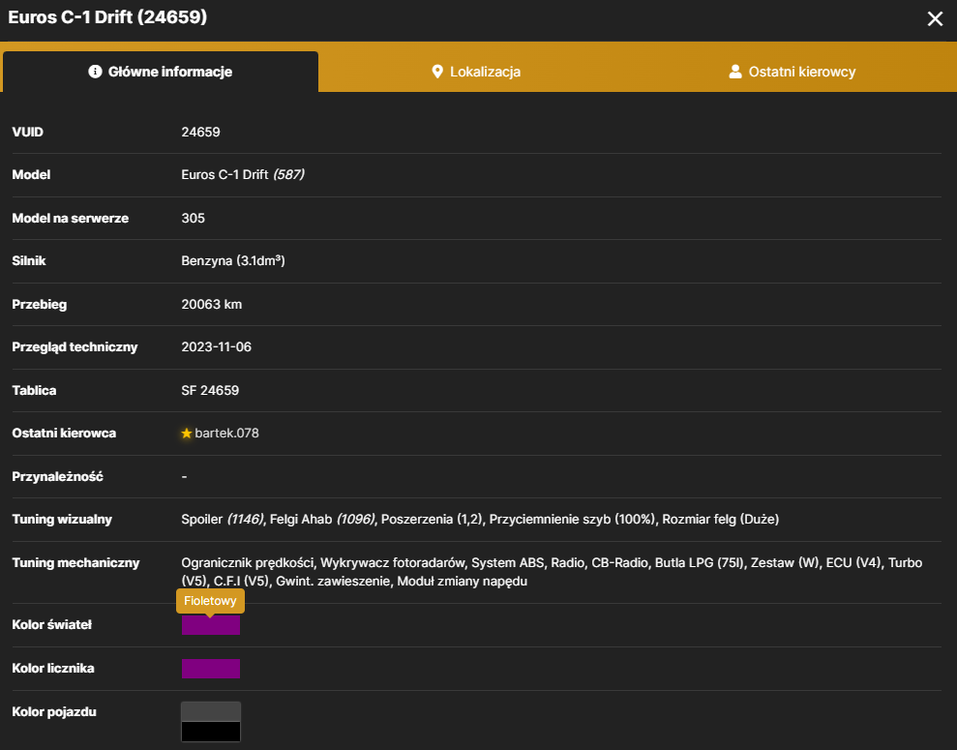Click the grey upper Kolor pojazdu swatch

pyautogui.click(x=211, y=712)
